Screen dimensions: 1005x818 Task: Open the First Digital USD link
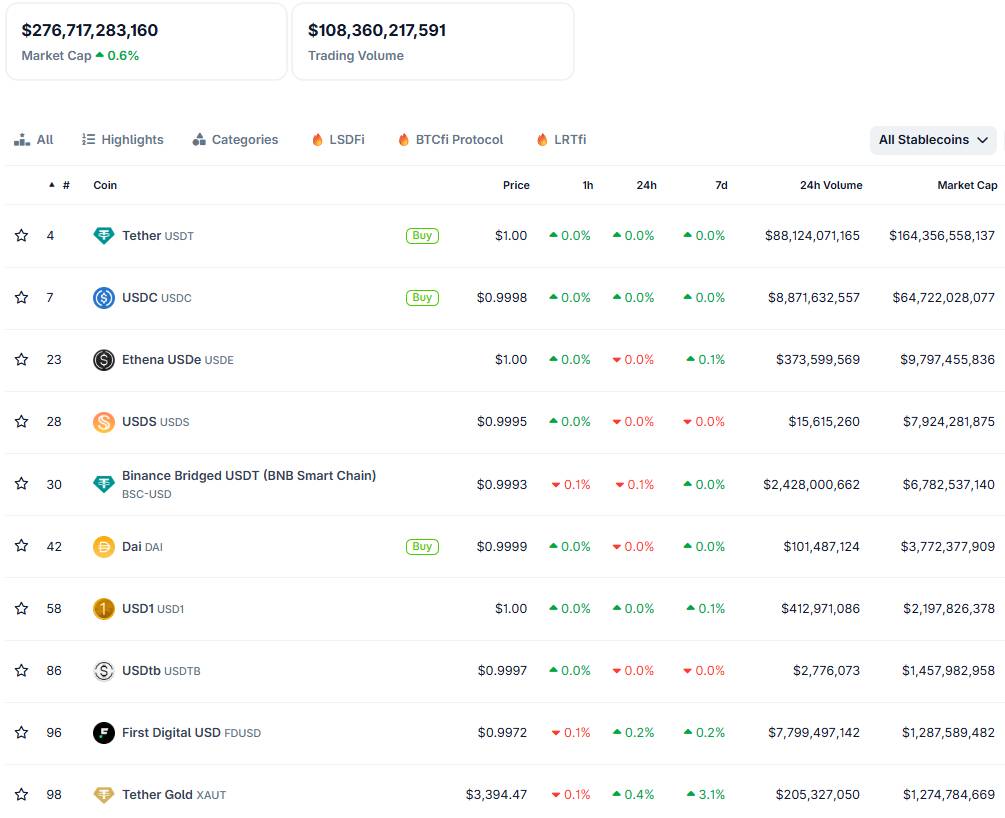(x=191, y=732)
